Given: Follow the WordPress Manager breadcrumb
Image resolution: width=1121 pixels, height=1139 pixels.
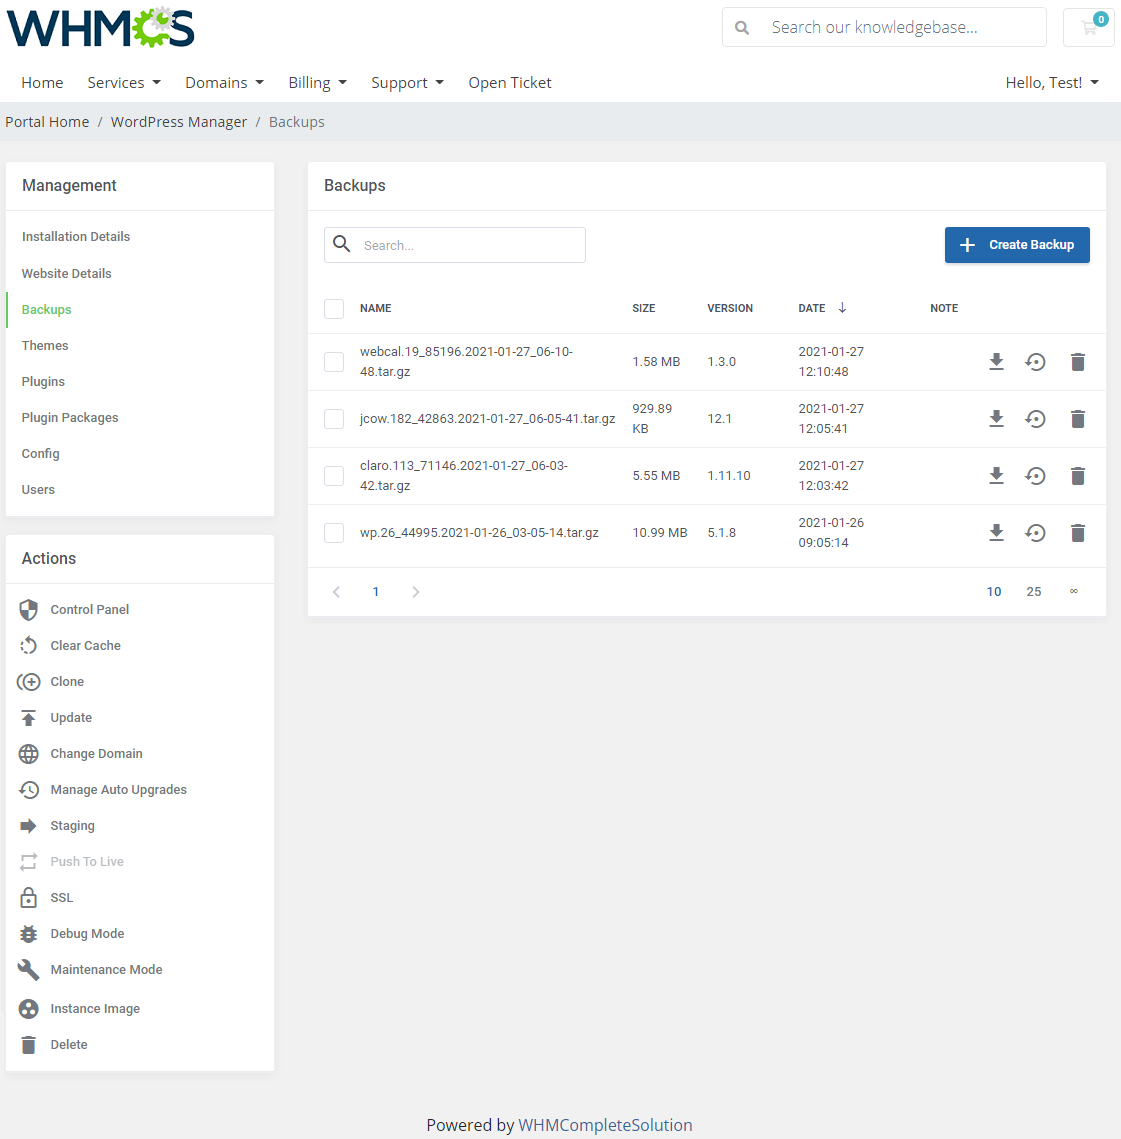Looking at the screenshot, I should click(179, 122).
